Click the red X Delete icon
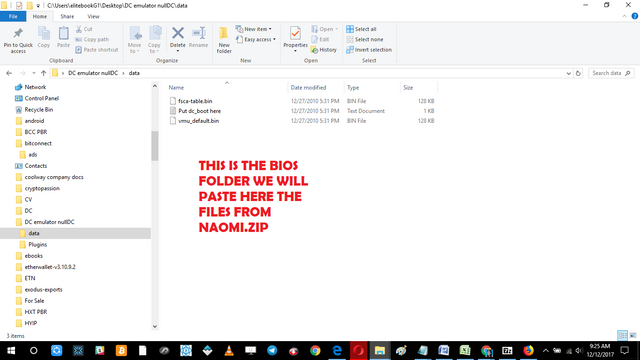The width and height of the screenshot is (640, 360). pos(178,33)
